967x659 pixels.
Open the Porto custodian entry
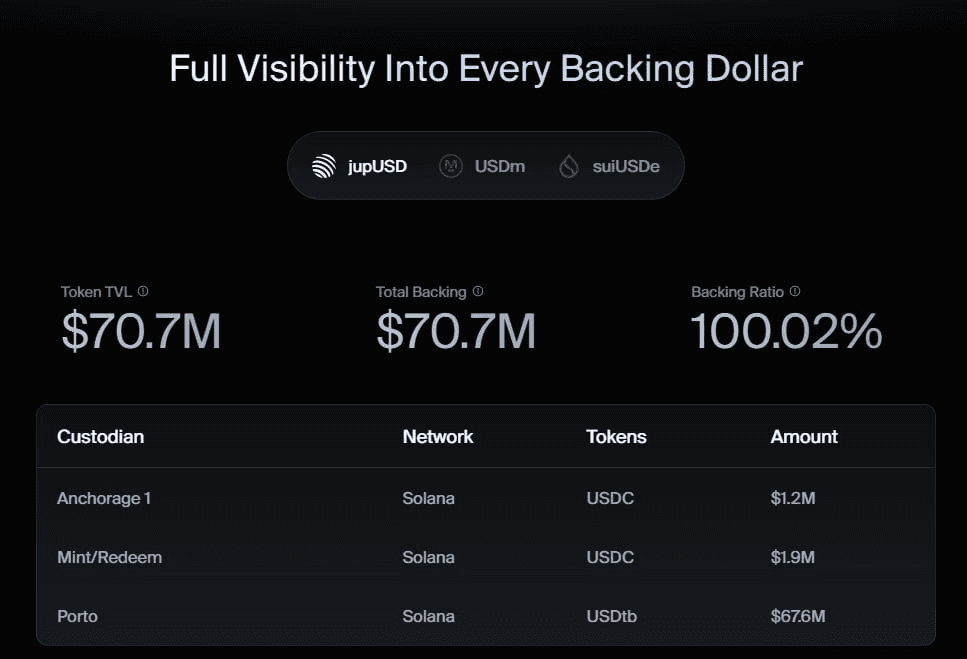click(x=78, y=616)
